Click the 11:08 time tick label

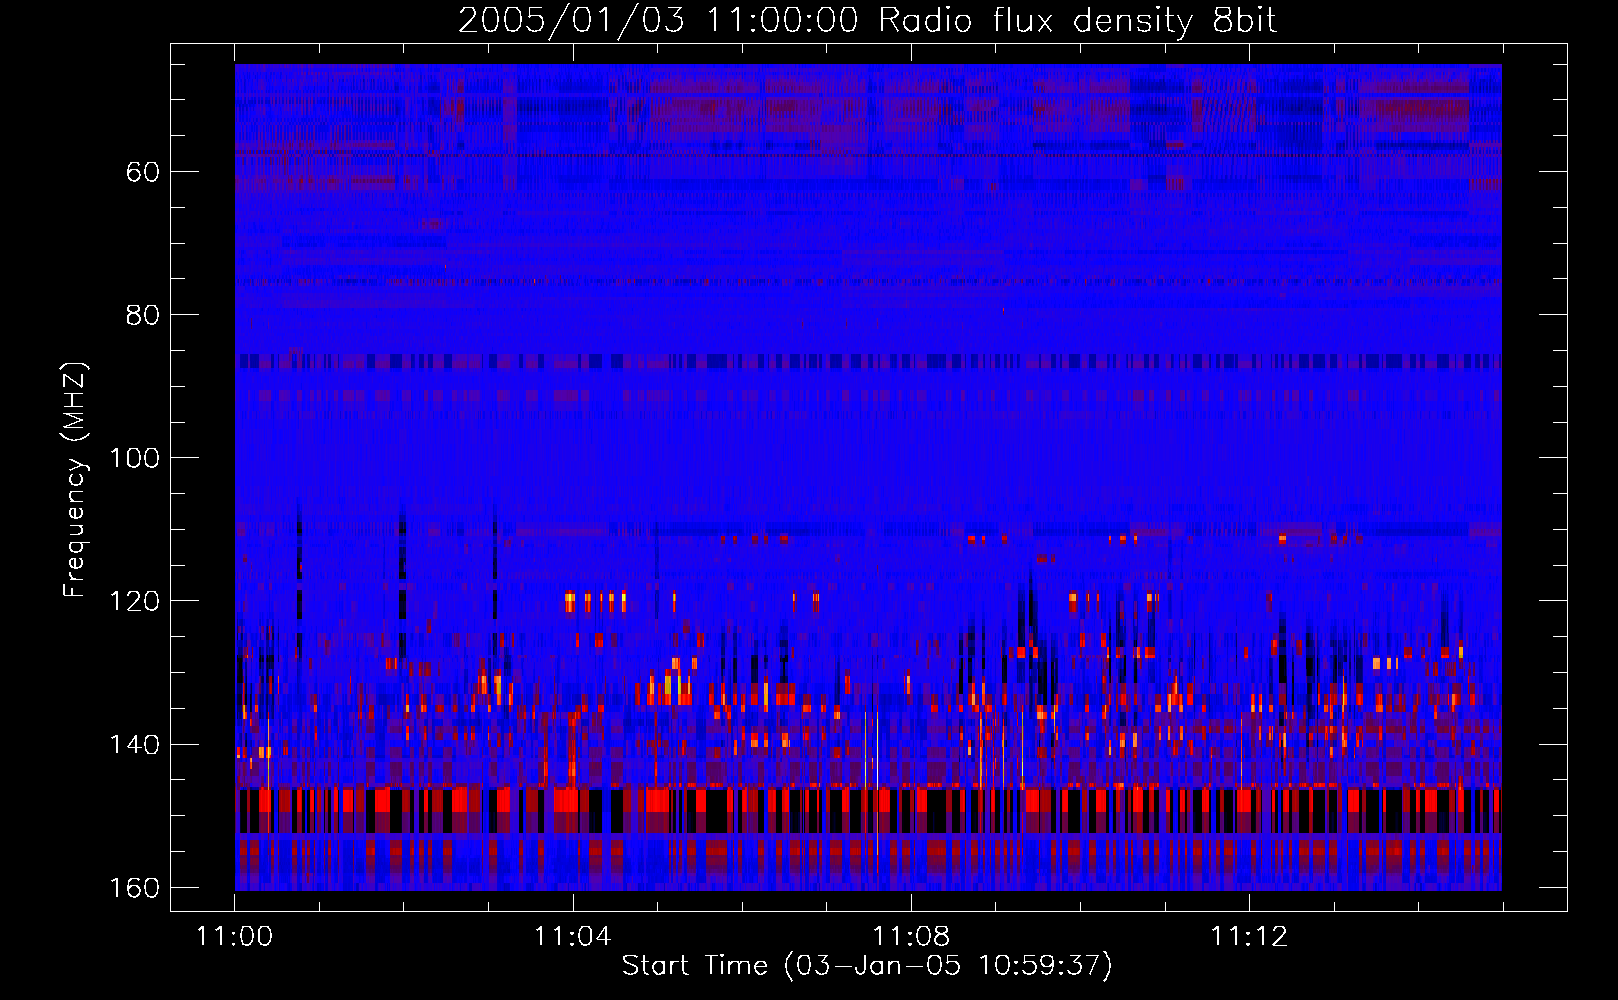tap(911, 937)
